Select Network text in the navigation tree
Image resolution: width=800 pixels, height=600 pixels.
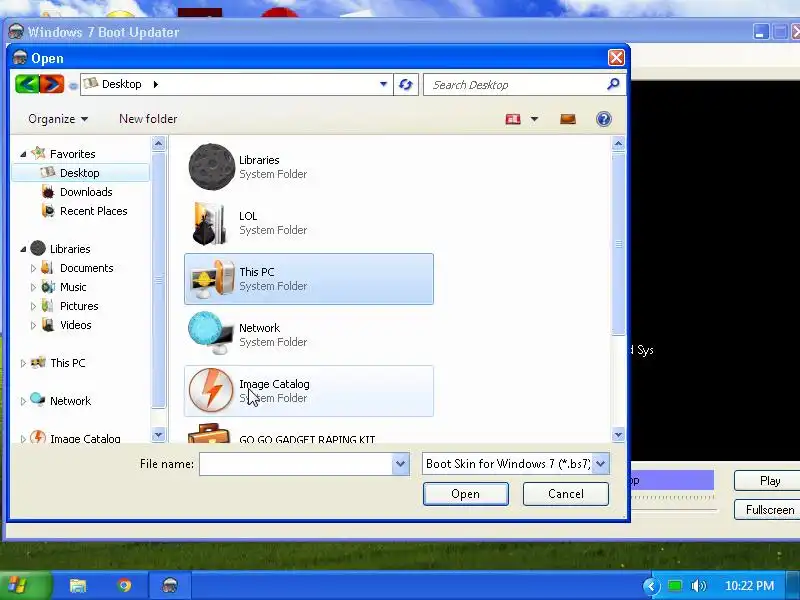pos(70,401)
